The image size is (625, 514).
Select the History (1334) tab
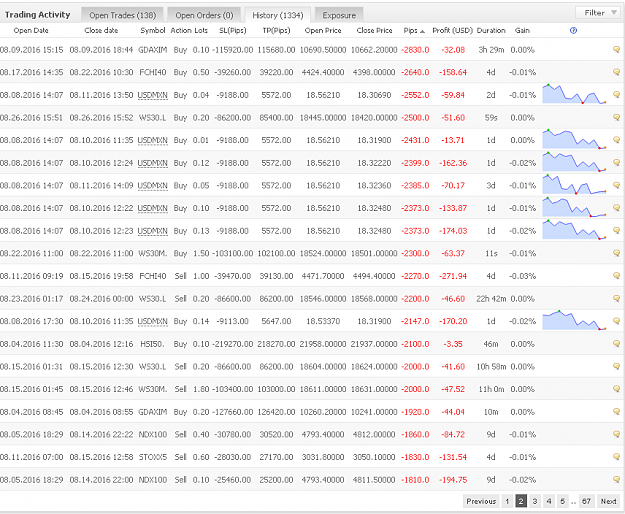click(277, 15)
